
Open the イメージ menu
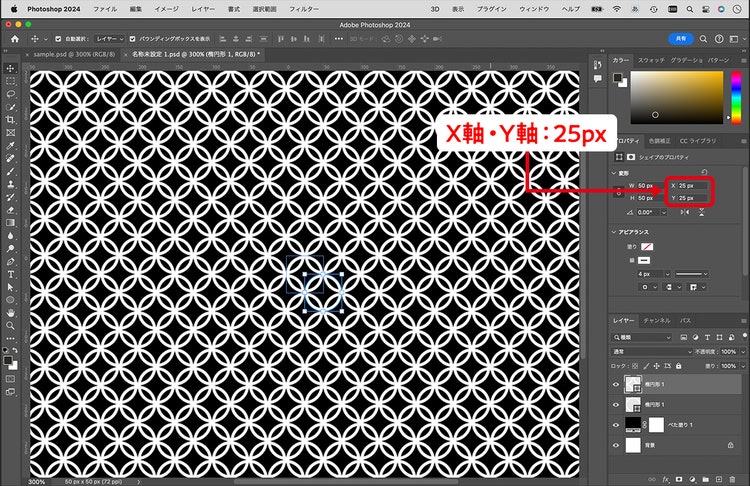[166, 9]
